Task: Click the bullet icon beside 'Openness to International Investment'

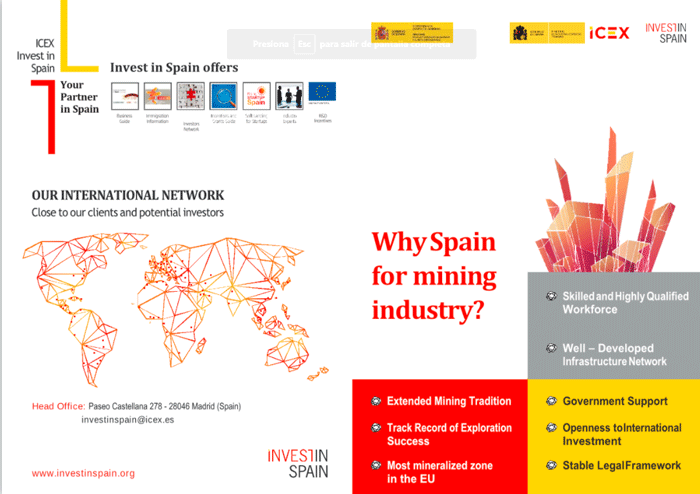Action: (x=552, y=428)
